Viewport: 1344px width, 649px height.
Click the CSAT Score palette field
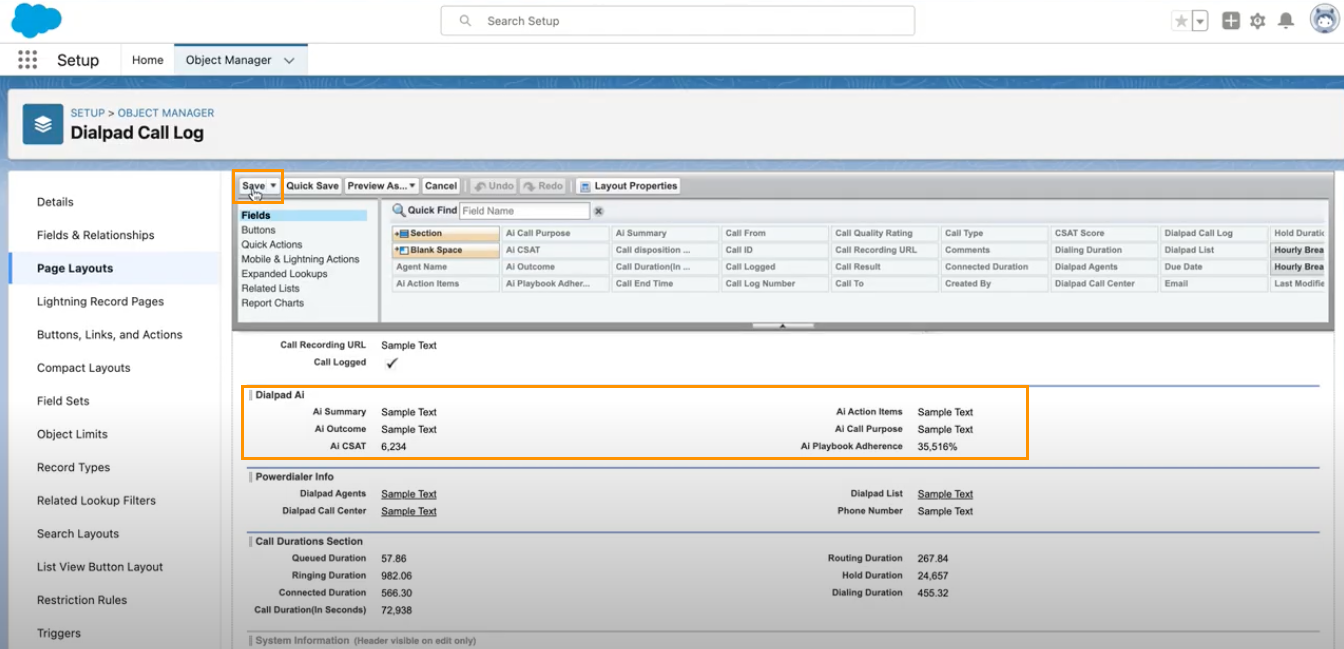(x=1105, y=233)
